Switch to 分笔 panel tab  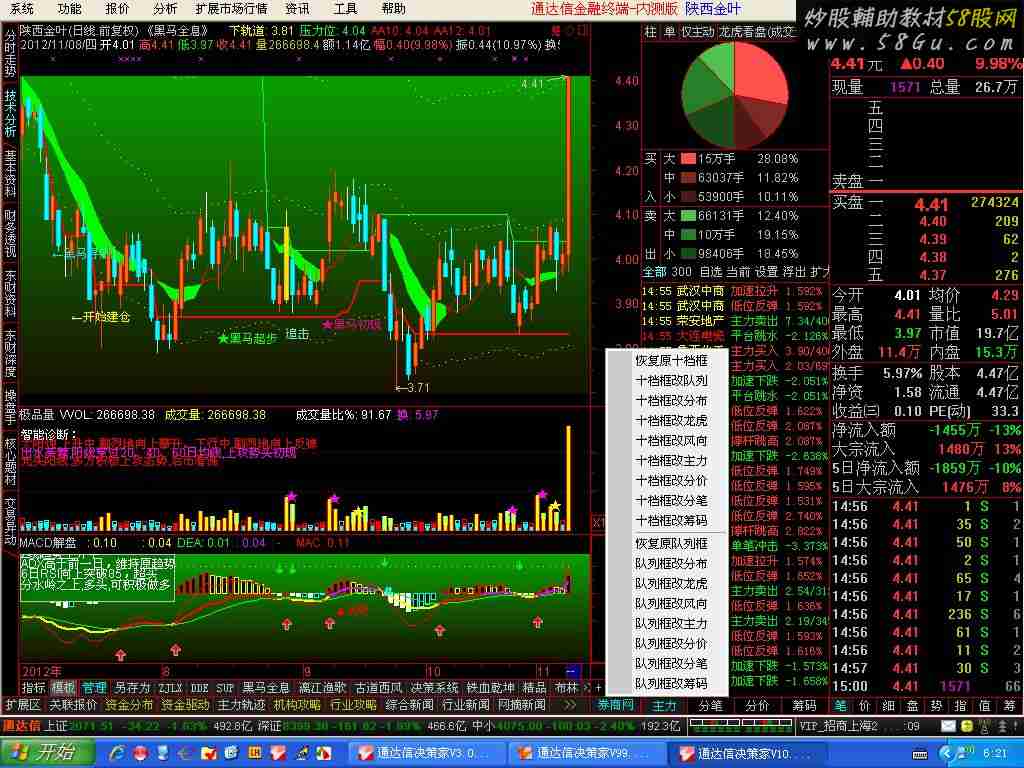tap(711, 705)
